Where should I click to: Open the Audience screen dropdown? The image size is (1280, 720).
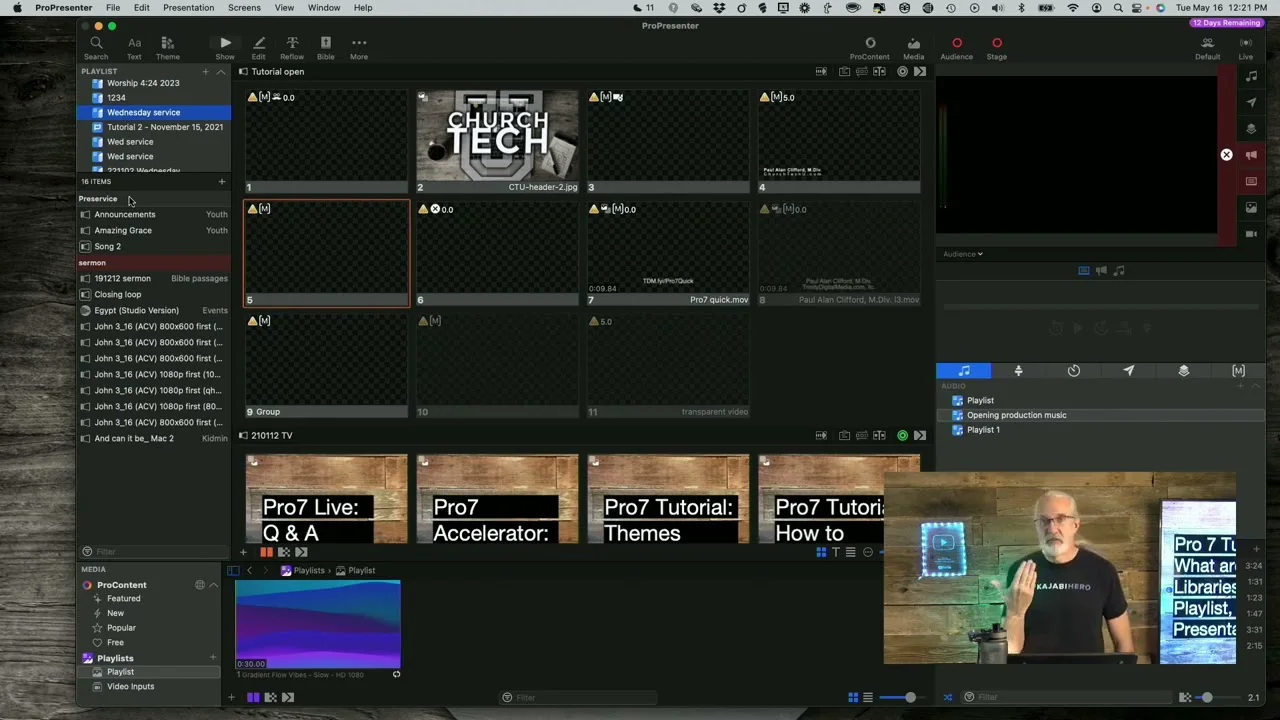(962, 254)
